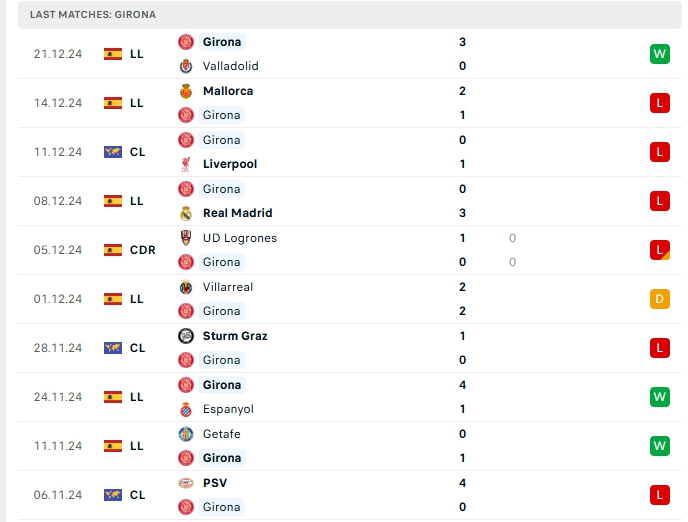Click the Liverpool club crest icon

click(x=185, y=164)
